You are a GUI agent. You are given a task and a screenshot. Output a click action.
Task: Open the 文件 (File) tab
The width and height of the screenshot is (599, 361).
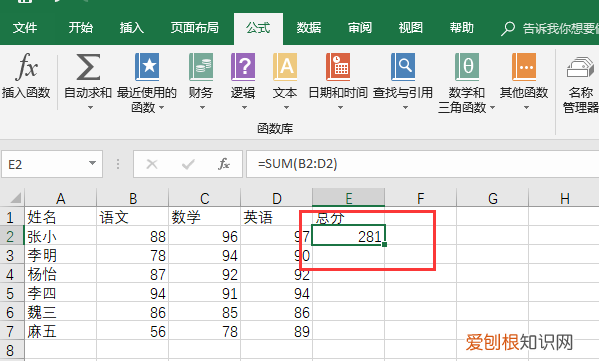(25, 28)
